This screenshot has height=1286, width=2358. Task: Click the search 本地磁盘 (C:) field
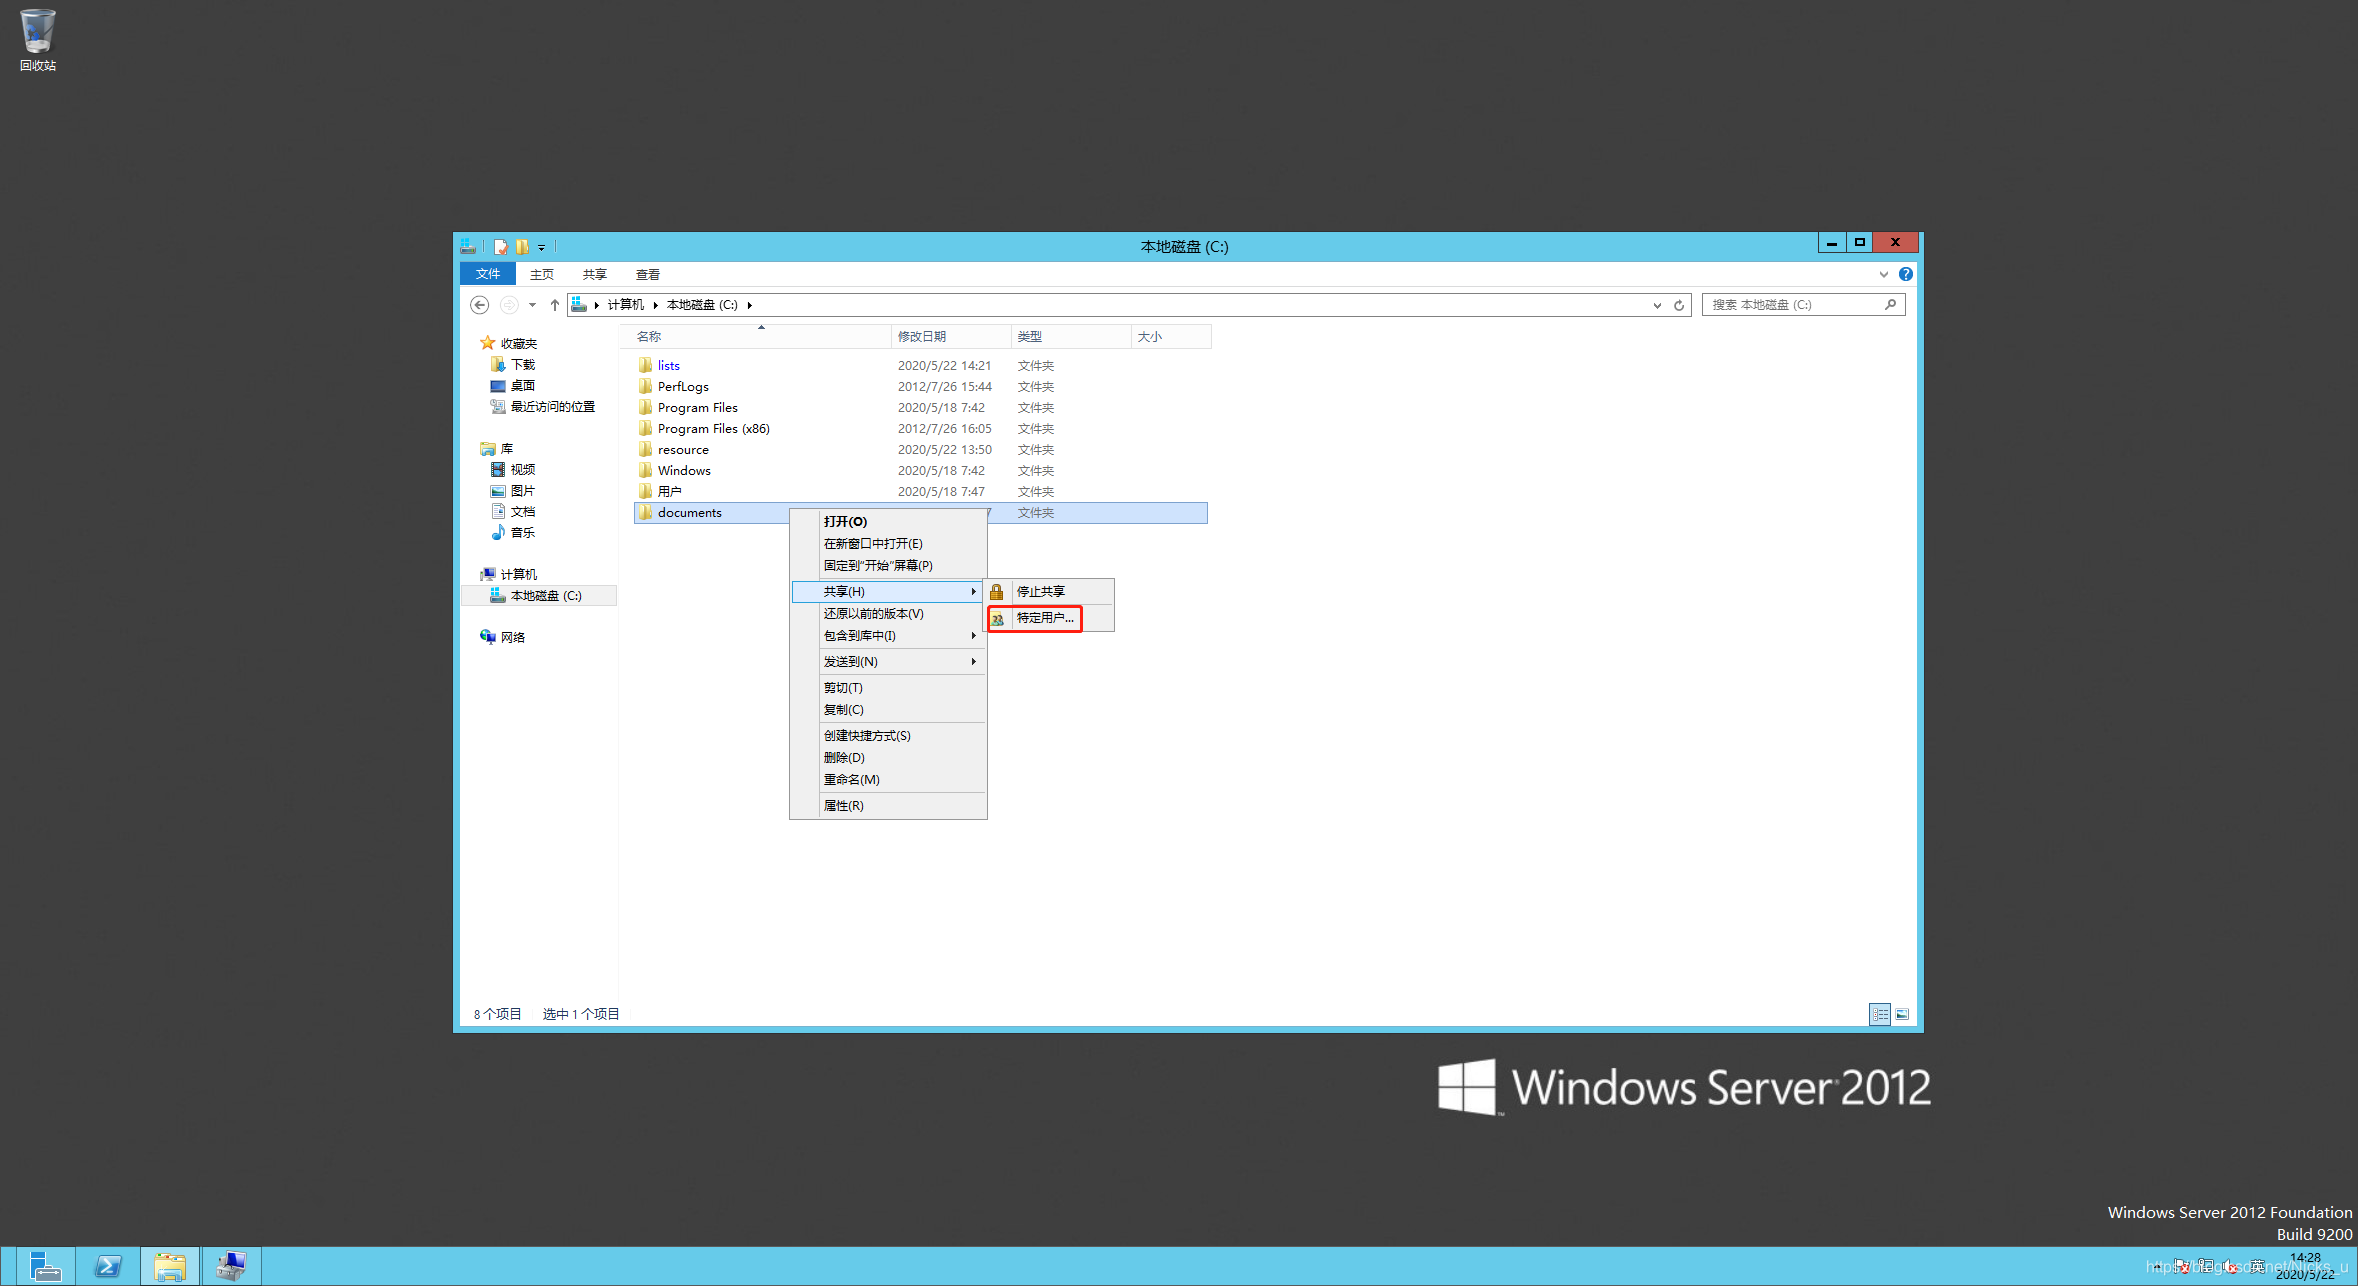1792,305
